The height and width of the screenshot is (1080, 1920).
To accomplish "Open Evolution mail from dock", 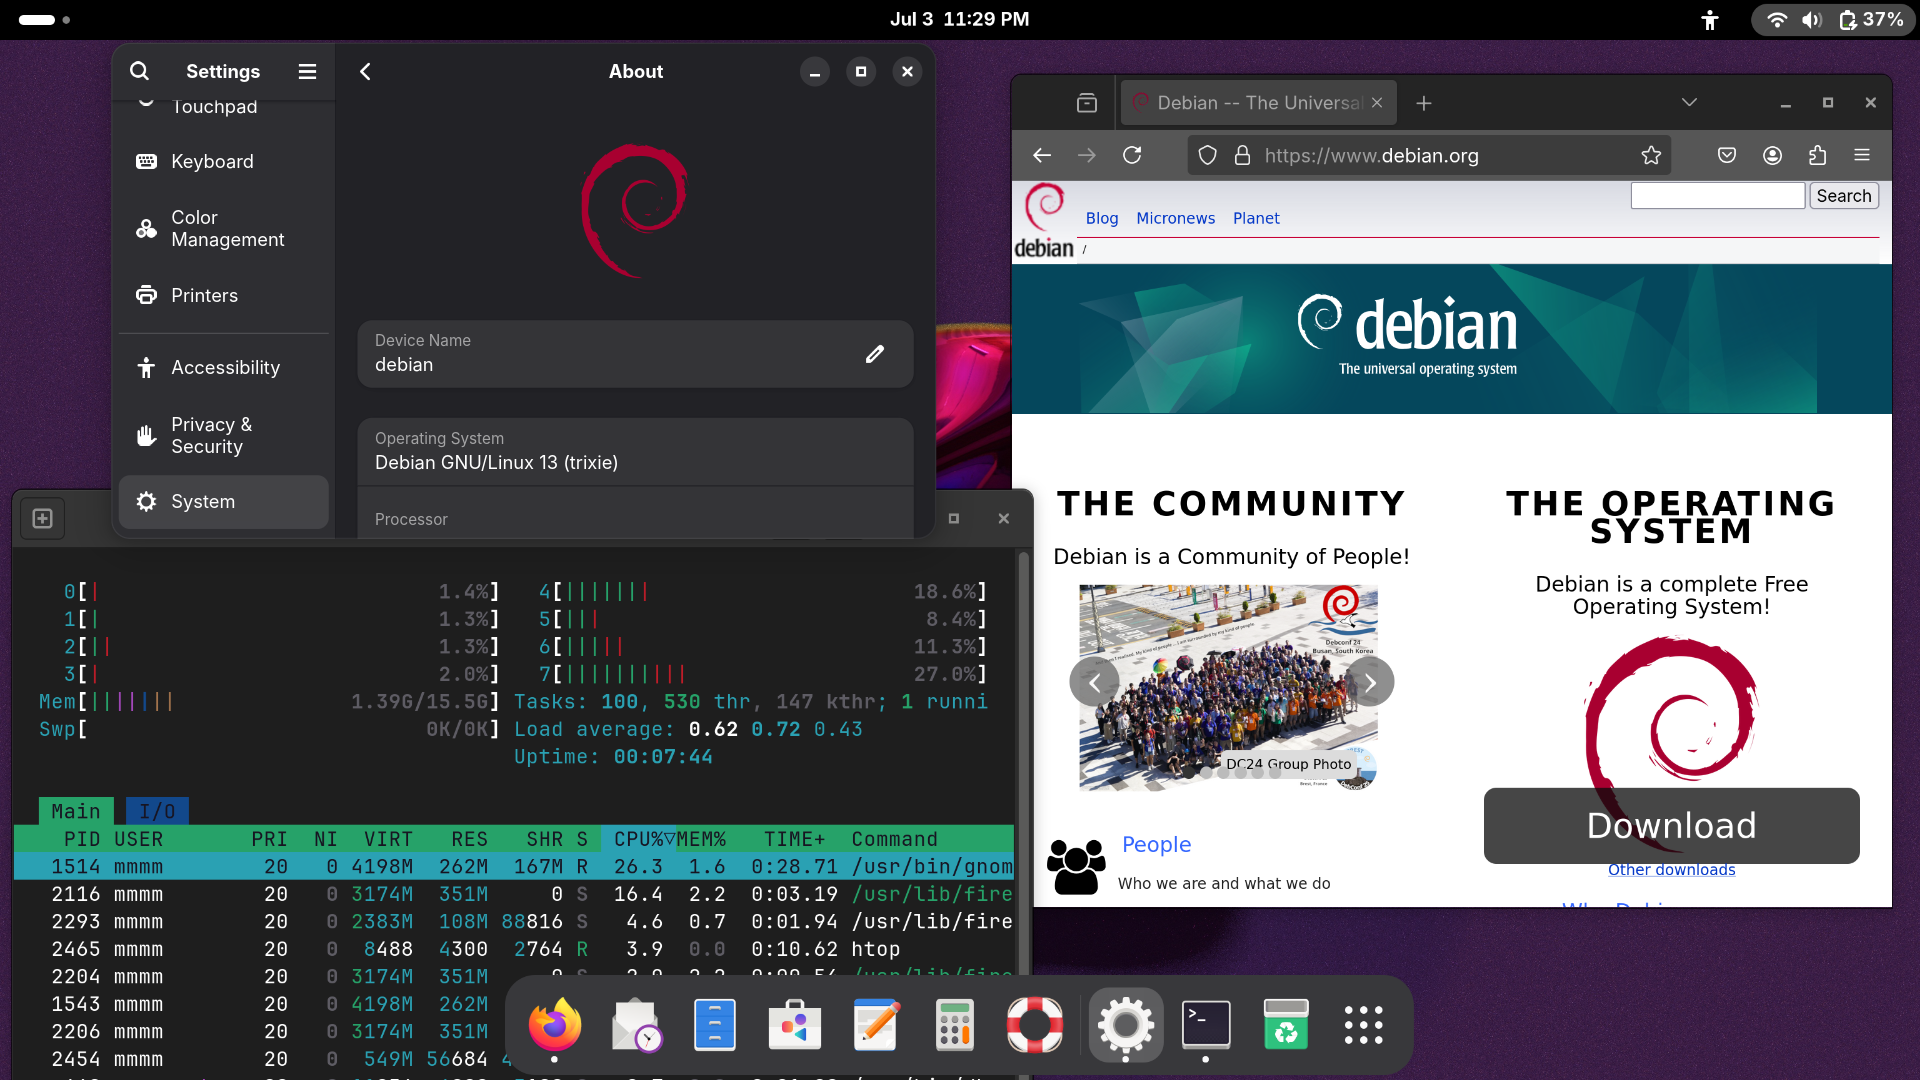I will [x=635, y=1025].
